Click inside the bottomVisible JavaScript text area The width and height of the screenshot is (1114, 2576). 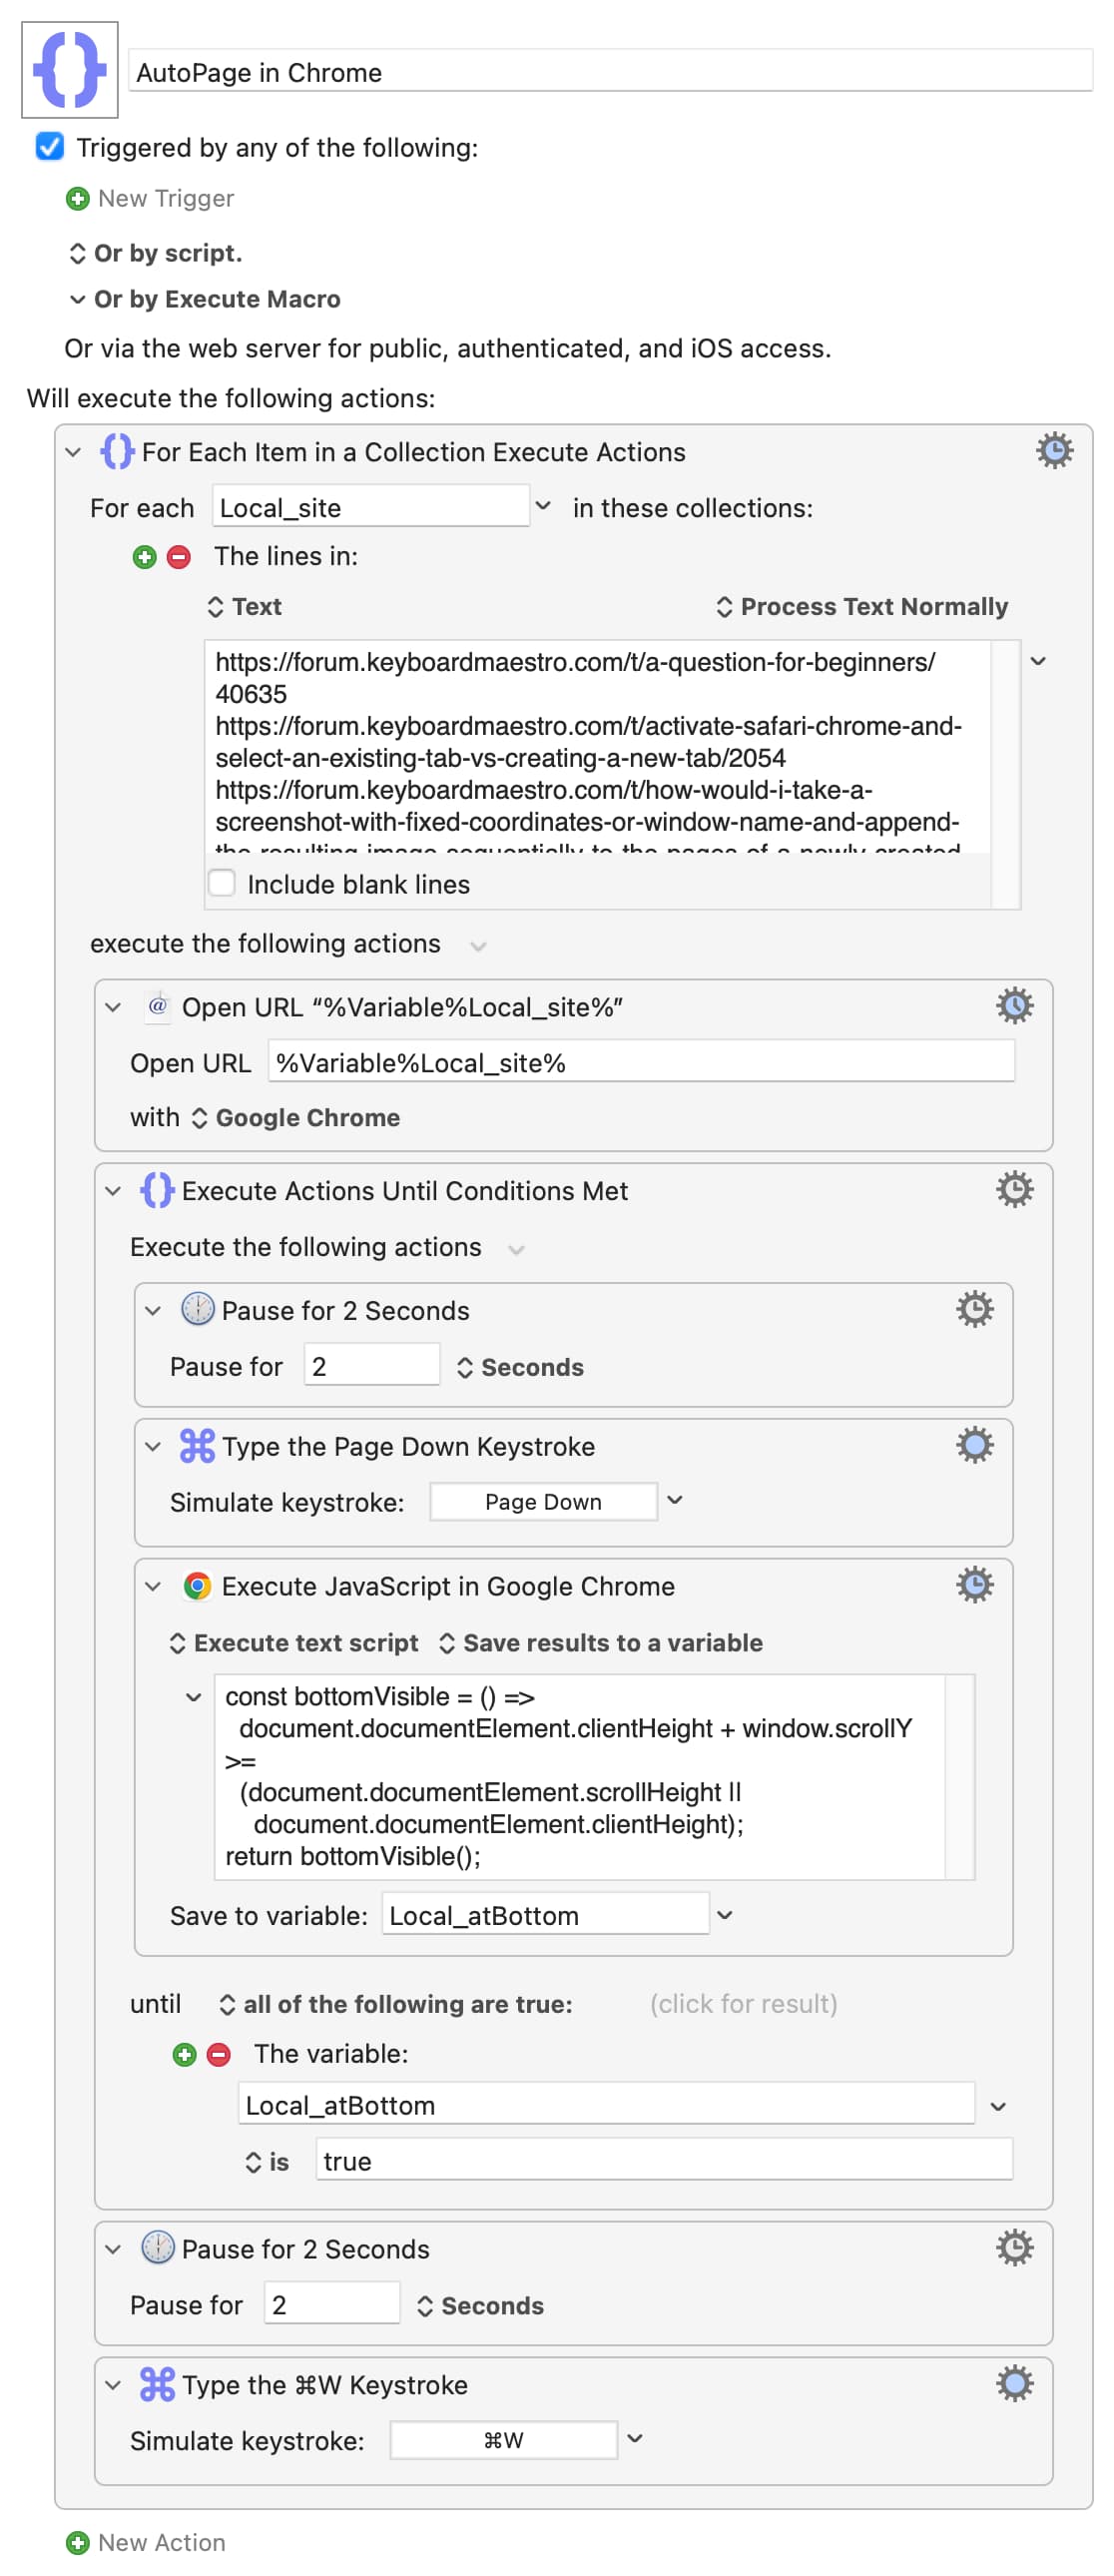coord(580,1777)
